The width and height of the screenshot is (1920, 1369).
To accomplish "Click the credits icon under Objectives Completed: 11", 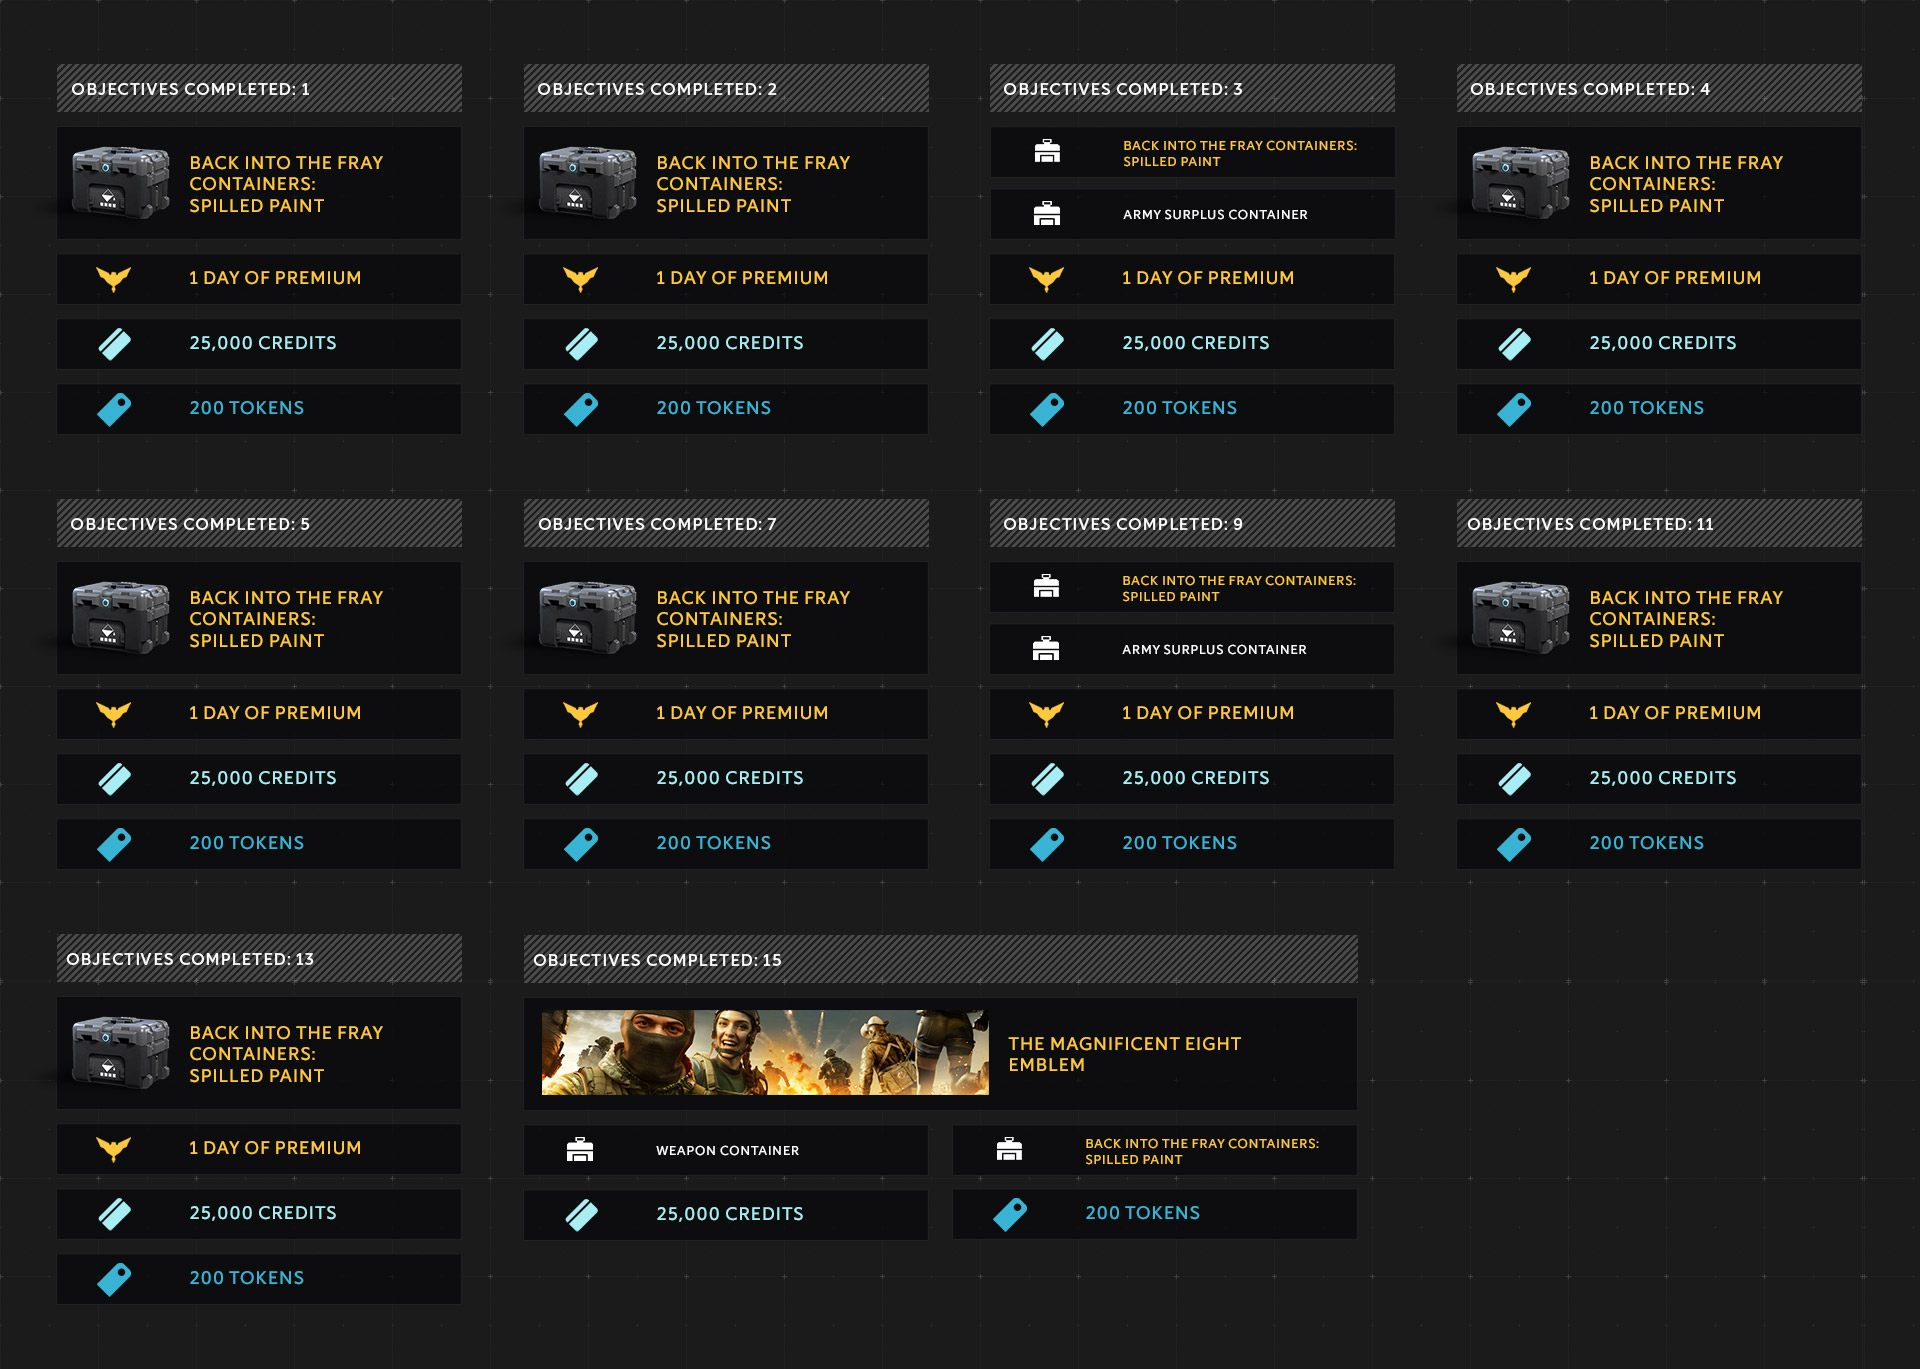I will click(x=1514, y=779).
